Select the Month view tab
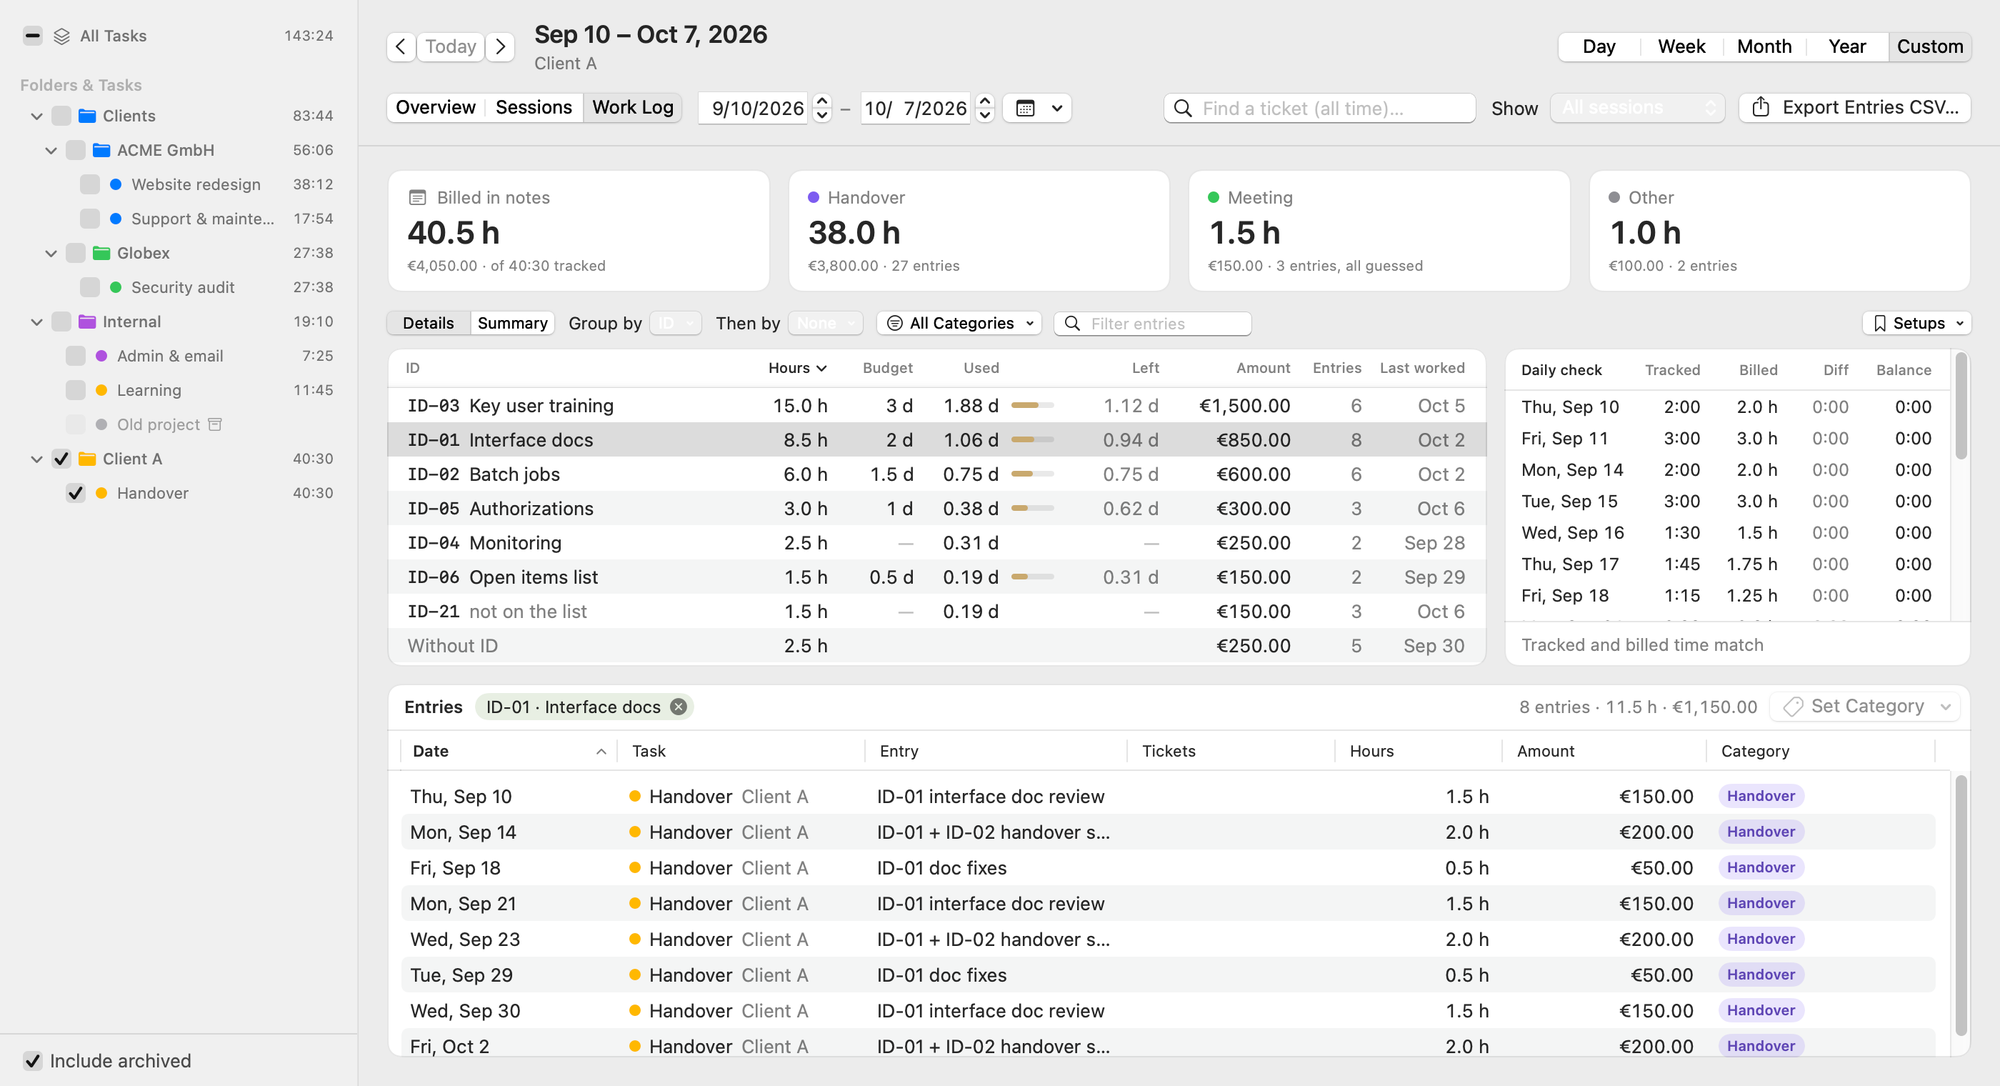 pyautogui.click(x=1764, y=46)
